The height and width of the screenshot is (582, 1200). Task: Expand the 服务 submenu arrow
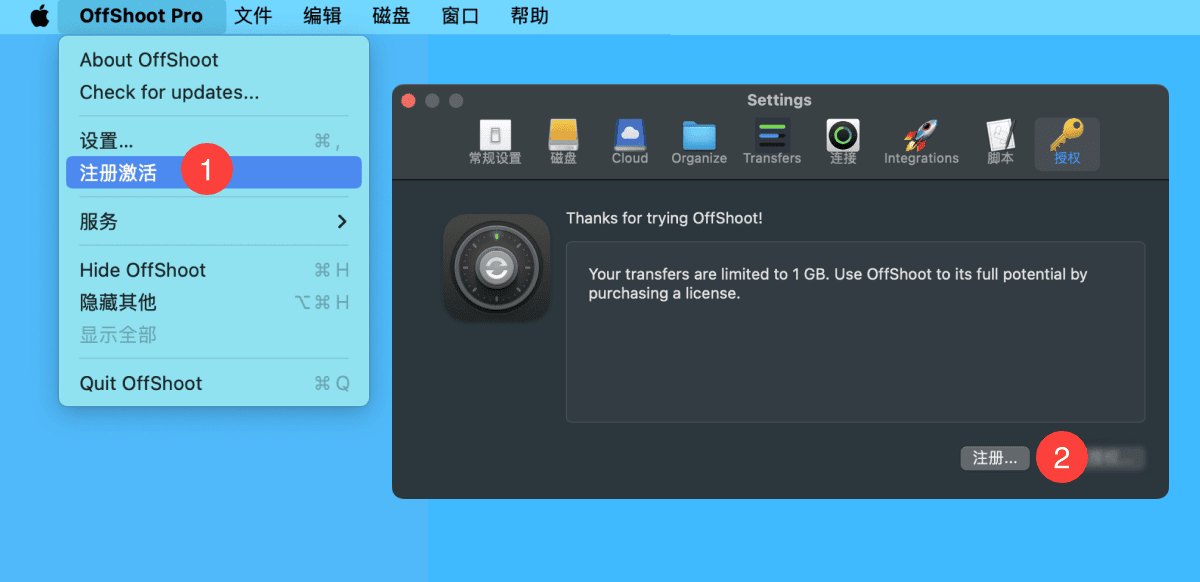coord(342,222)
